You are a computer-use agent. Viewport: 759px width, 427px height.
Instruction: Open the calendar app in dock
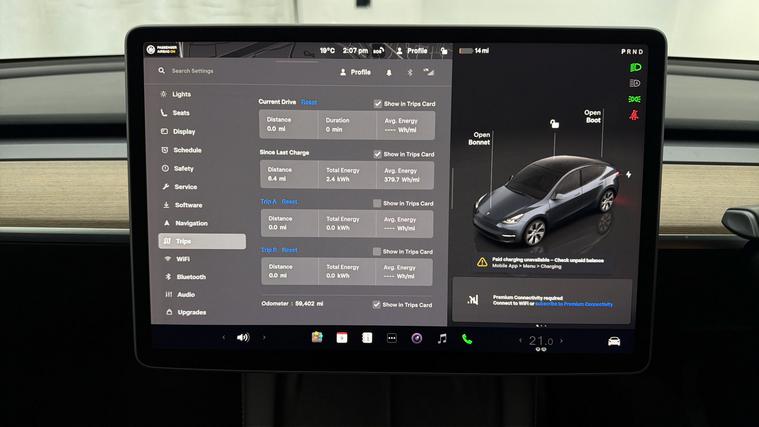341,338
